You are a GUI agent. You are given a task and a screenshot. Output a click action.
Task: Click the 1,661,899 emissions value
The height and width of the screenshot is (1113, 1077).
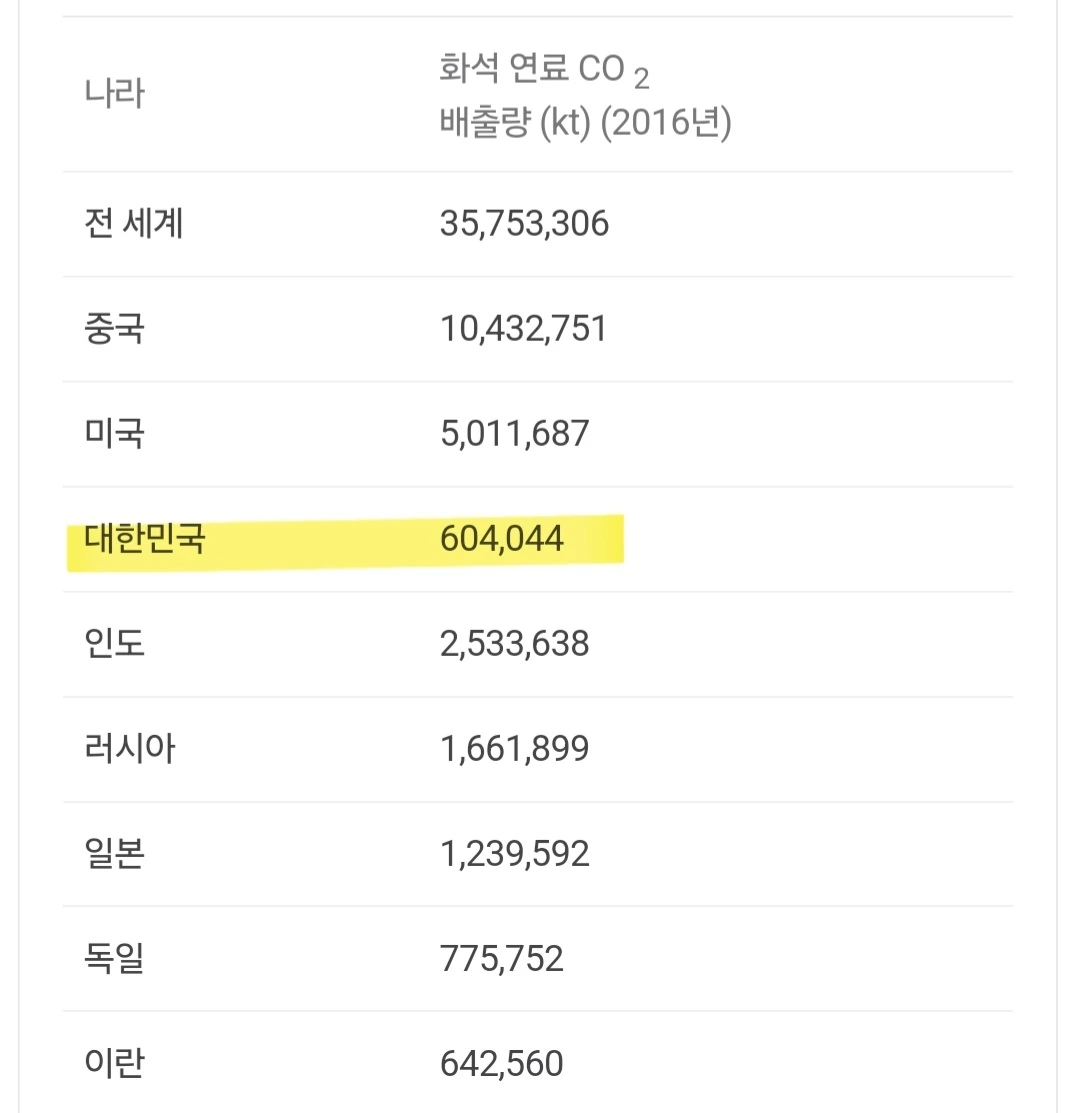click(515, 749)
